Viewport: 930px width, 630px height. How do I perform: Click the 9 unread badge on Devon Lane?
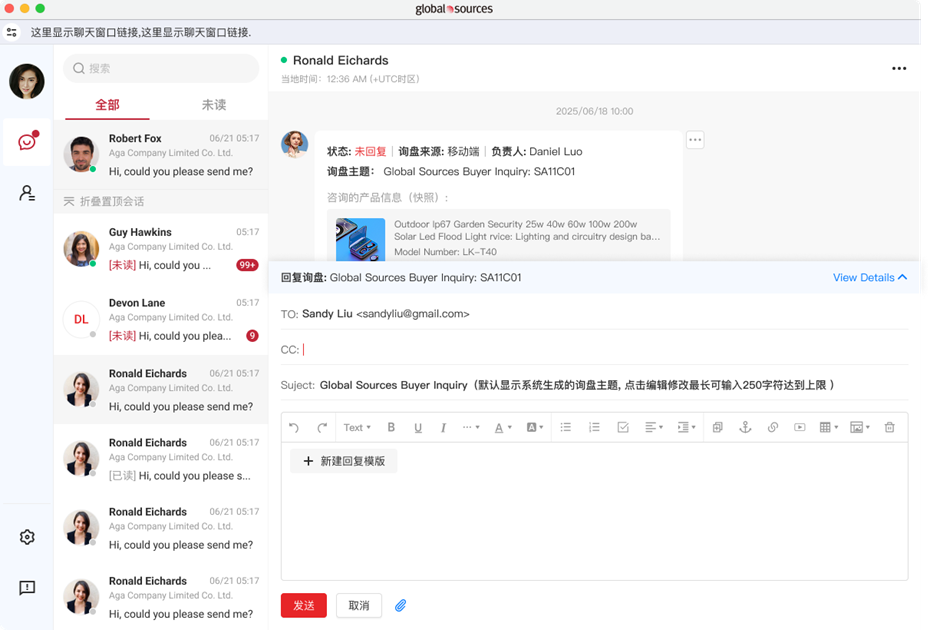coord(252,336)
